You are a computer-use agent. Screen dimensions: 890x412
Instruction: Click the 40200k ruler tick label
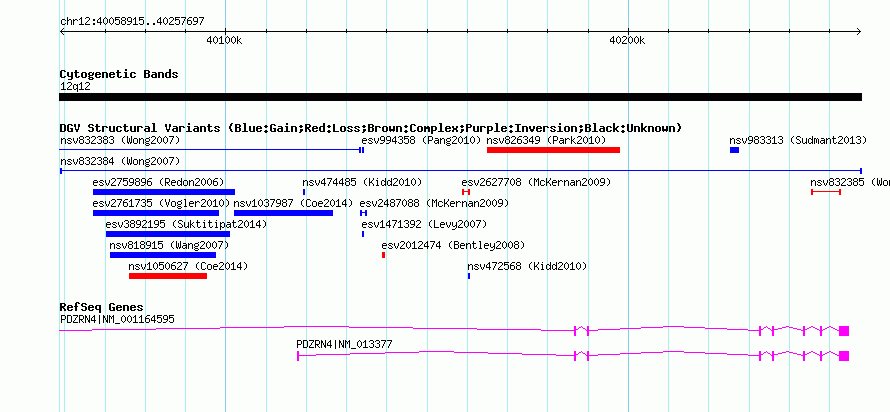point(627,41)
